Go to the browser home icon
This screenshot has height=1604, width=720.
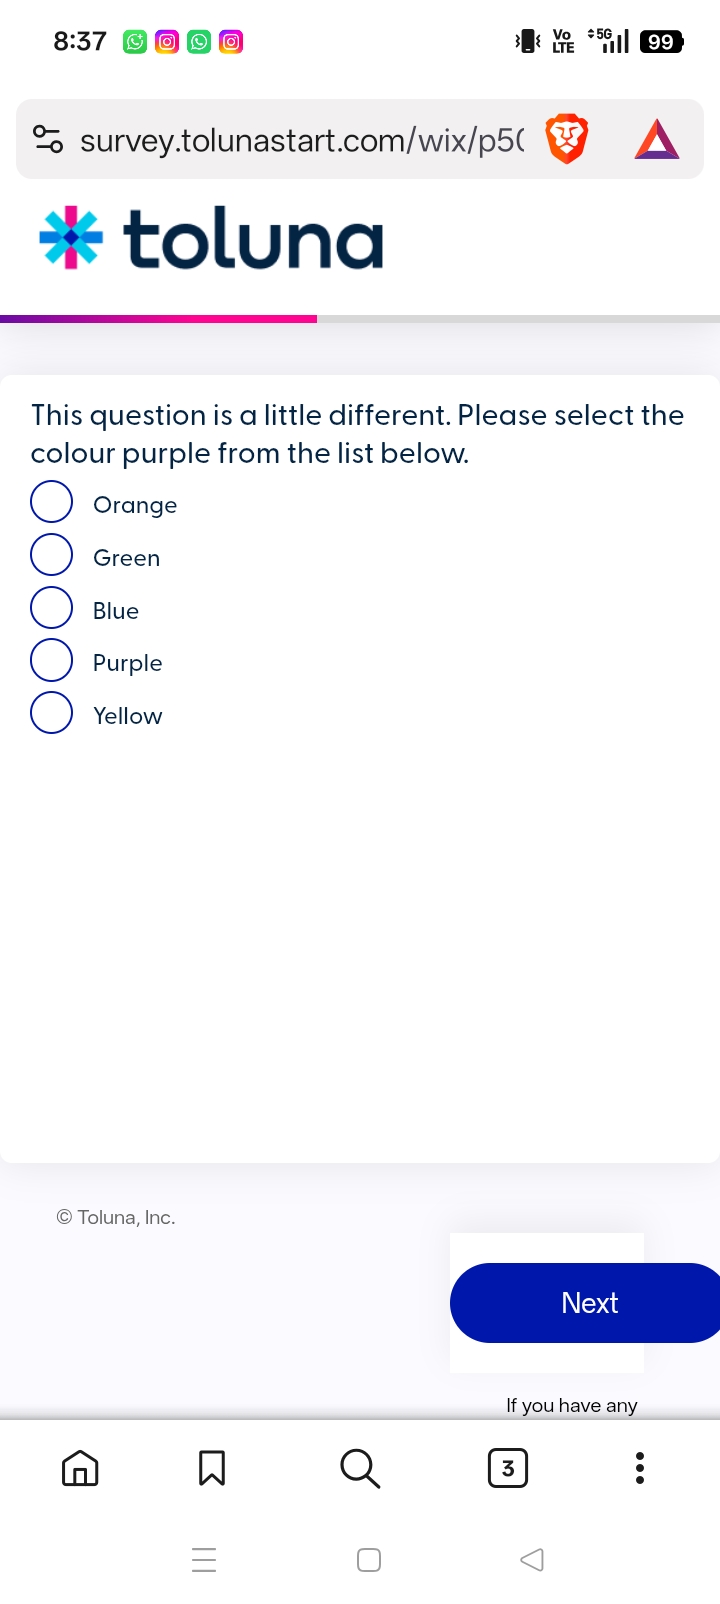[80, 1468]
